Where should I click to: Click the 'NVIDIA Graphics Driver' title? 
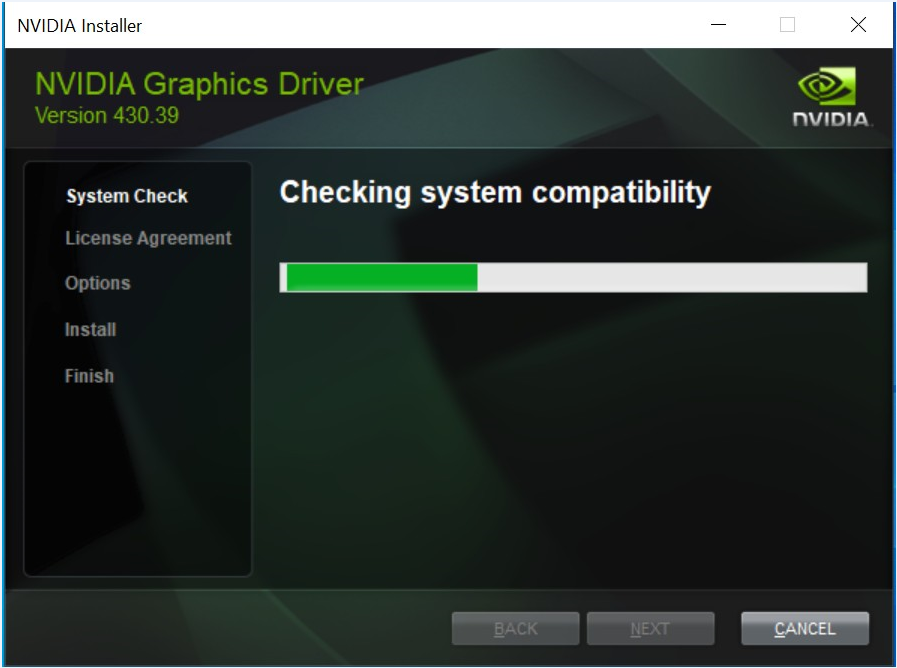pyautogui.click(x=199, y=84)
